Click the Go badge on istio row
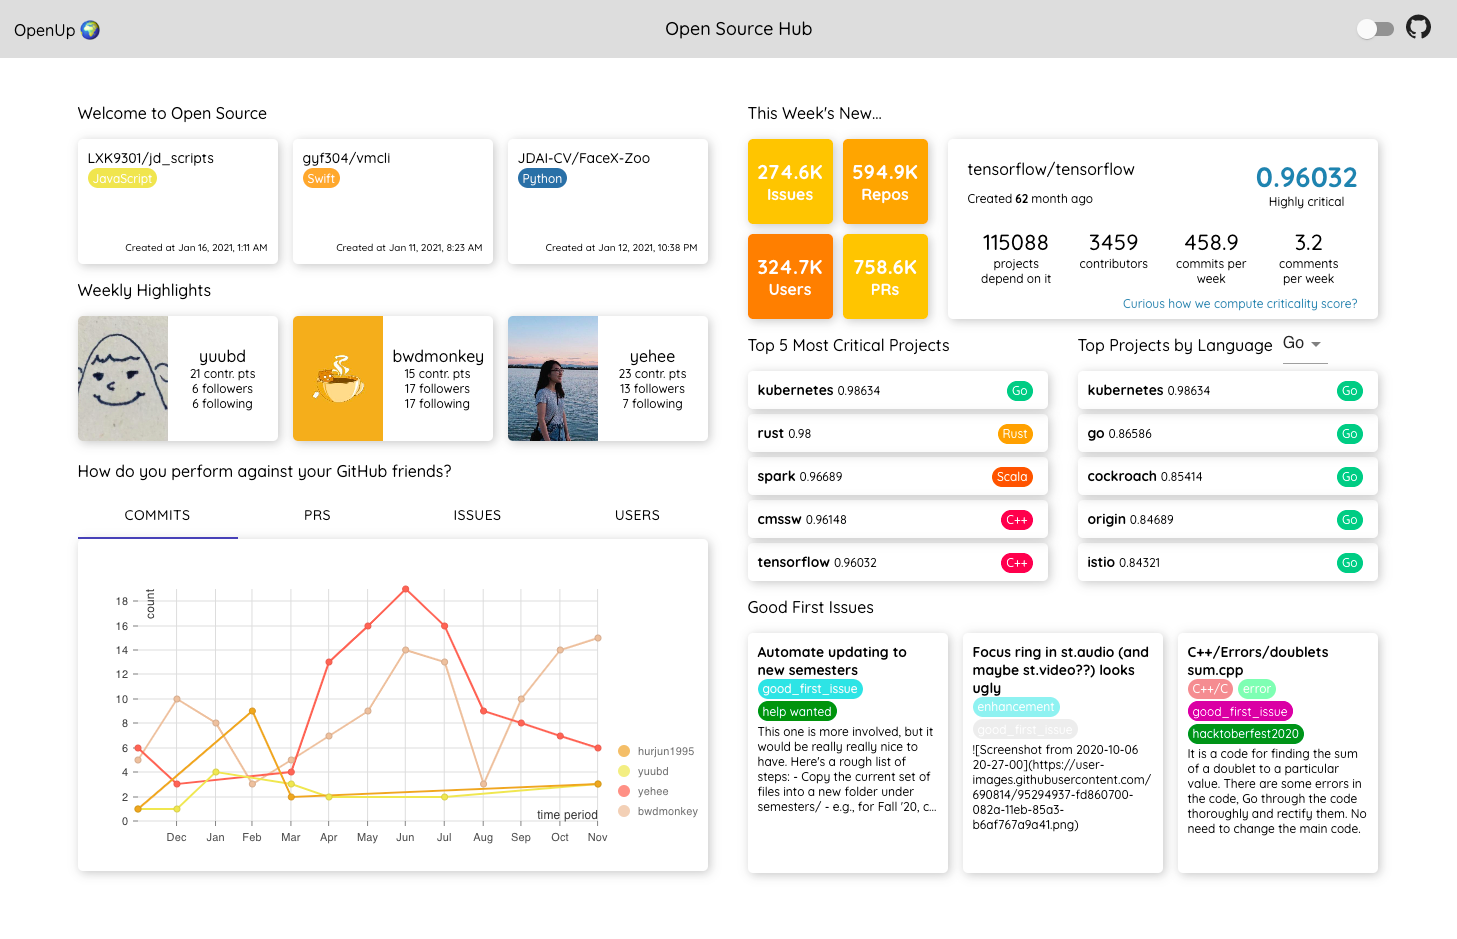The height and width of the screenshot is (939, 1457). tap(1350, 563)
